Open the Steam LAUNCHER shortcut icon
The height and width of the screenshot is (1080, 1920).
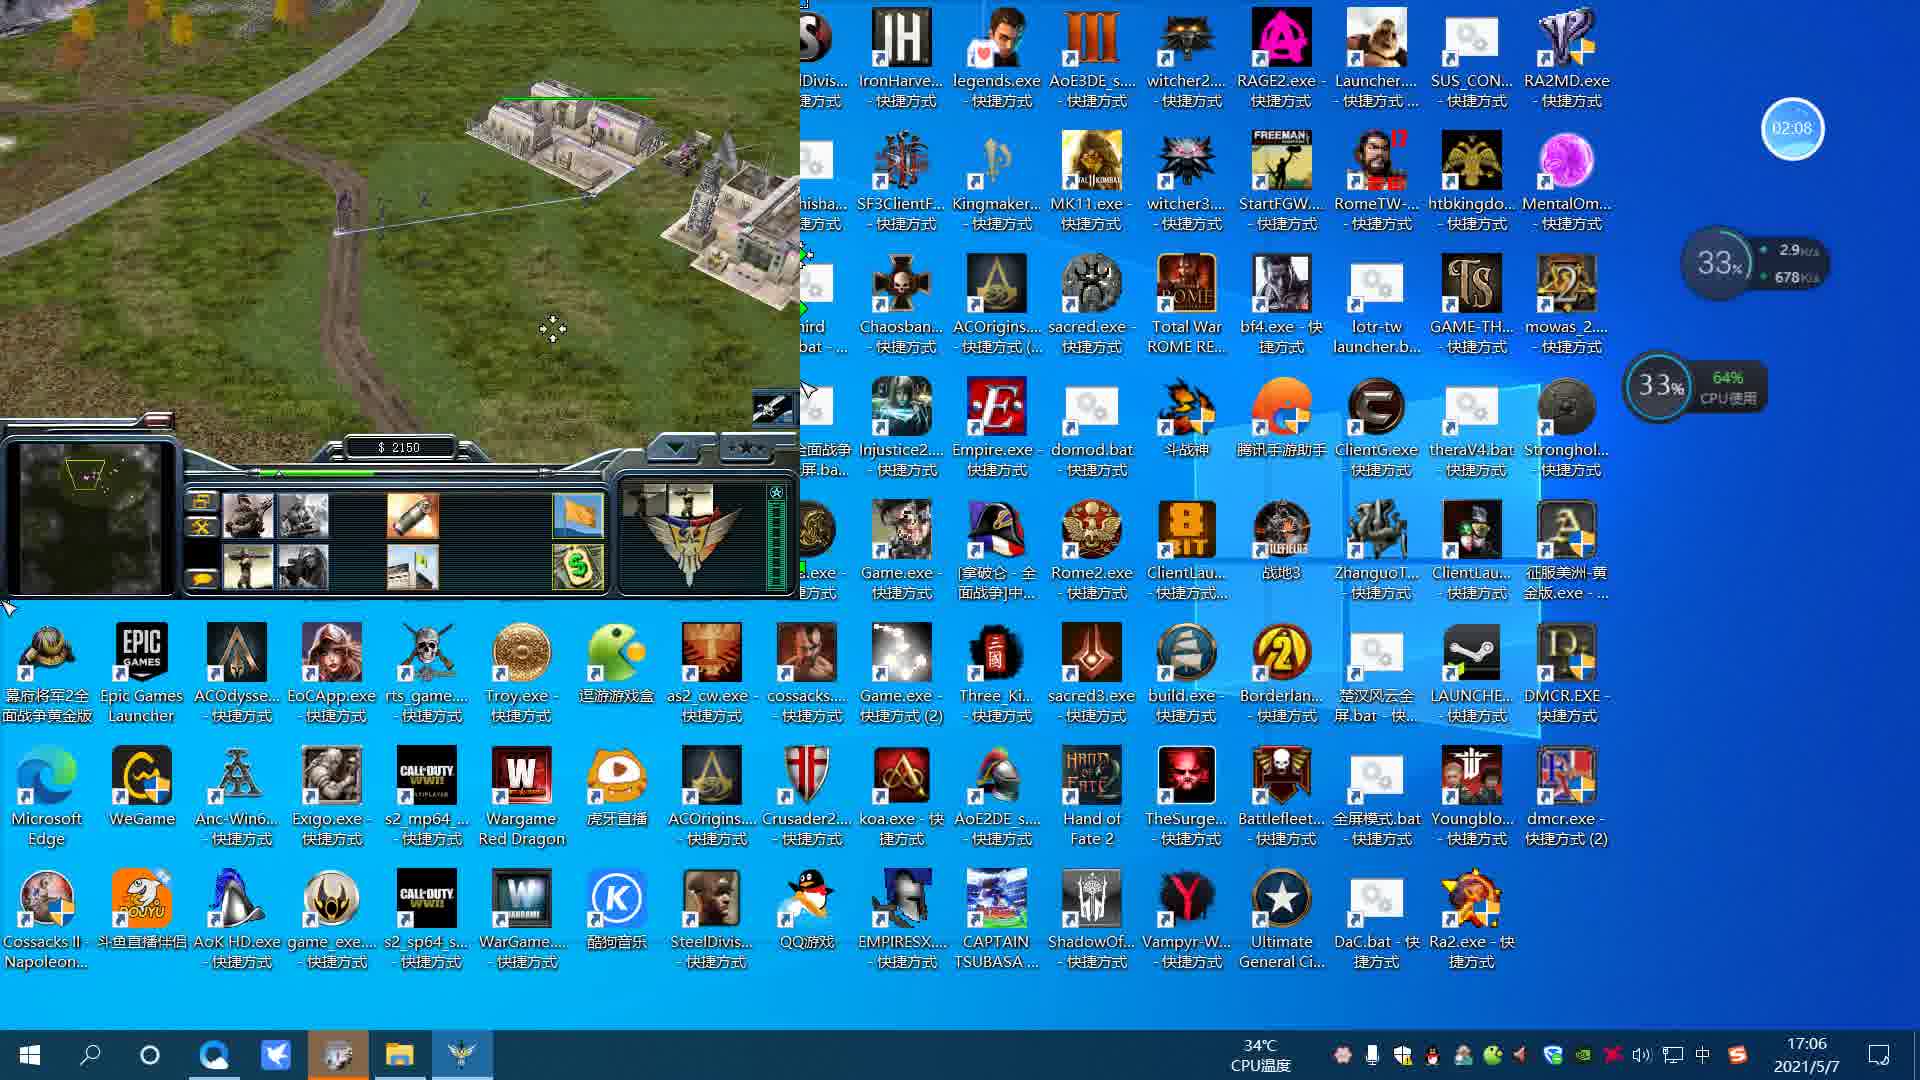click(x=1471, y=673)
